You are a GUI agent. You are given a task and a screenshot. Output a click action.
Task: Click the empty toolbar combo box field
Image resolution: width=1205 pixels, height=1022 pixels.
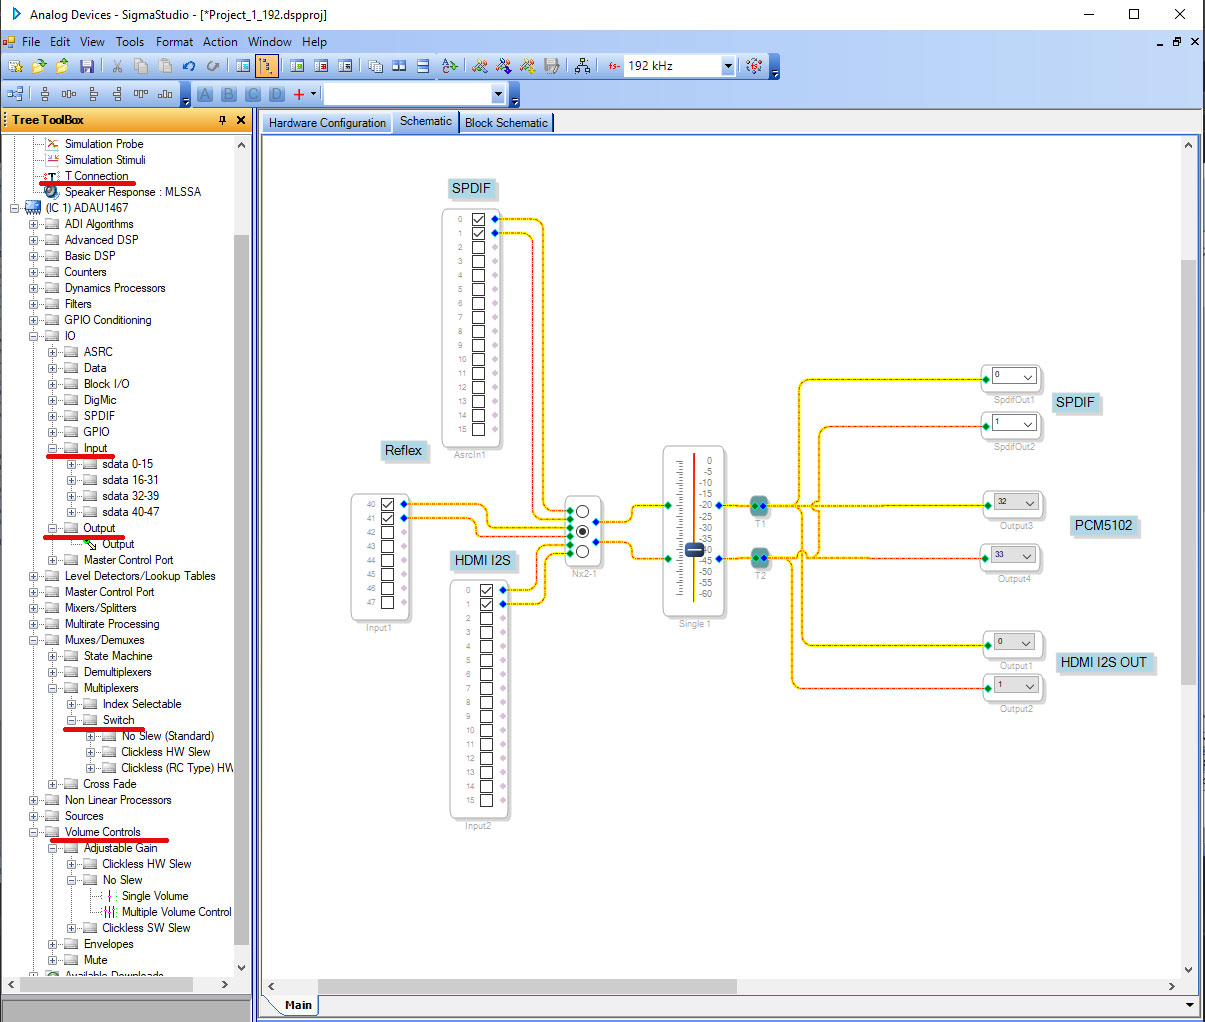point(408,94)
